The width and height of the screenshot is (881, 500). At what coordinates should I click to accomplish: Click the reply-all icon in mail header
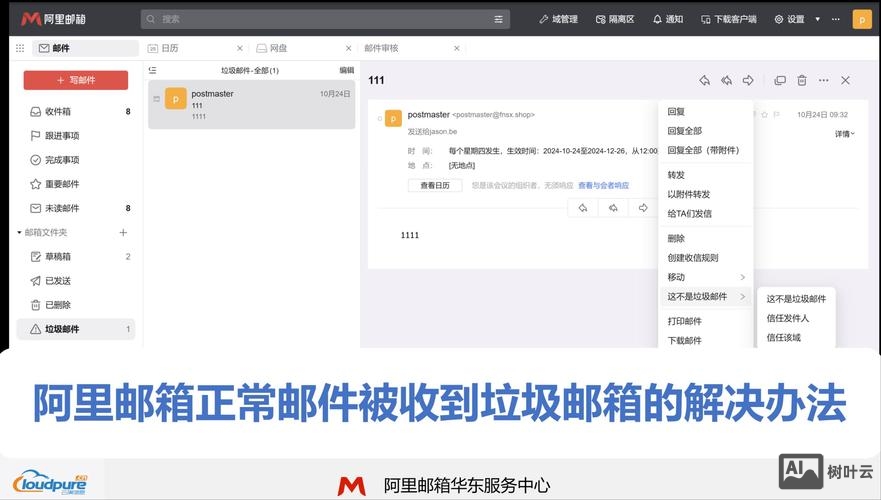coord(726,80)
